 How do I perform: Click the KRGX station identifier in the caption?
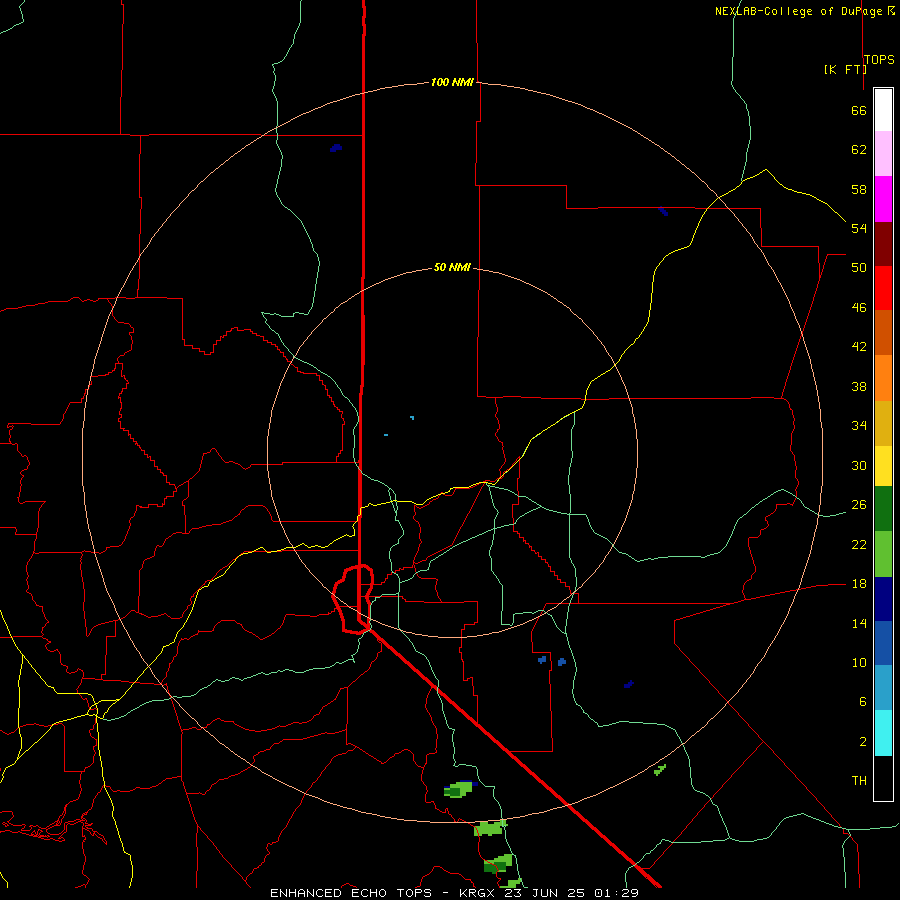tap(478, 893)
